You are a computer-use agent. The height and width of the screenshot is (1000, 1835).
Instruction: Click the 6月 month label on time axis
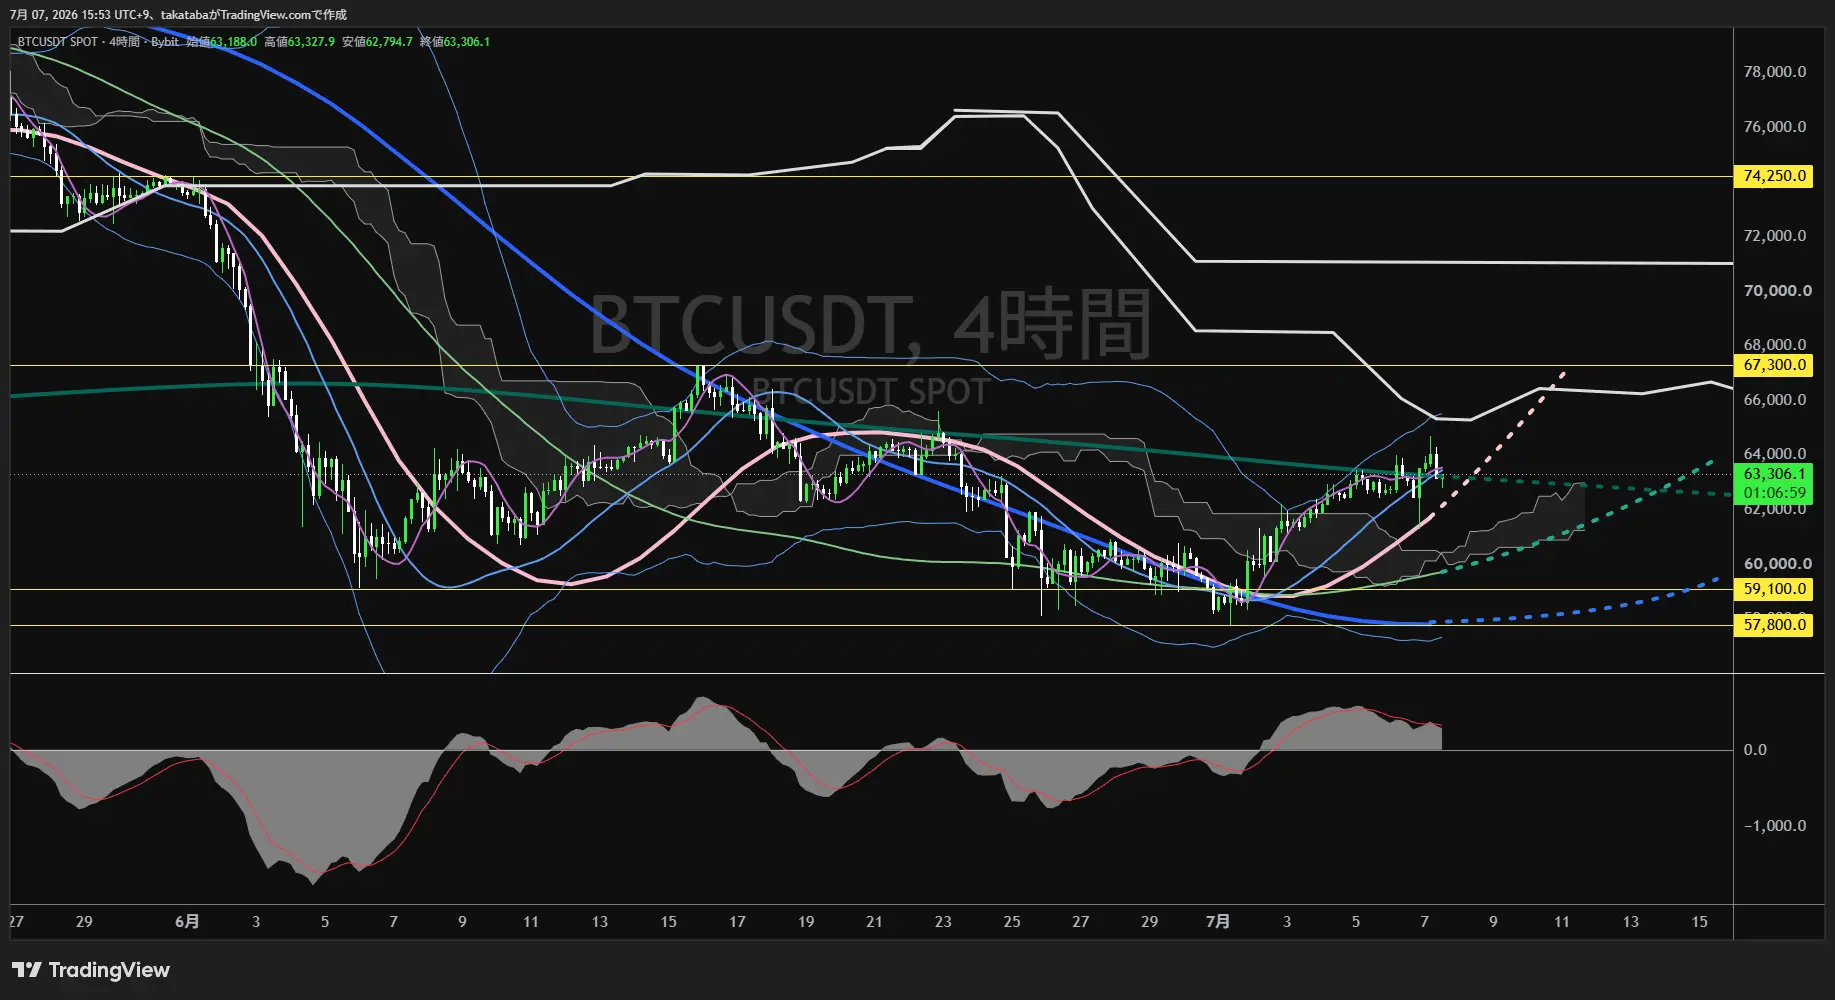tap(187, 922)
